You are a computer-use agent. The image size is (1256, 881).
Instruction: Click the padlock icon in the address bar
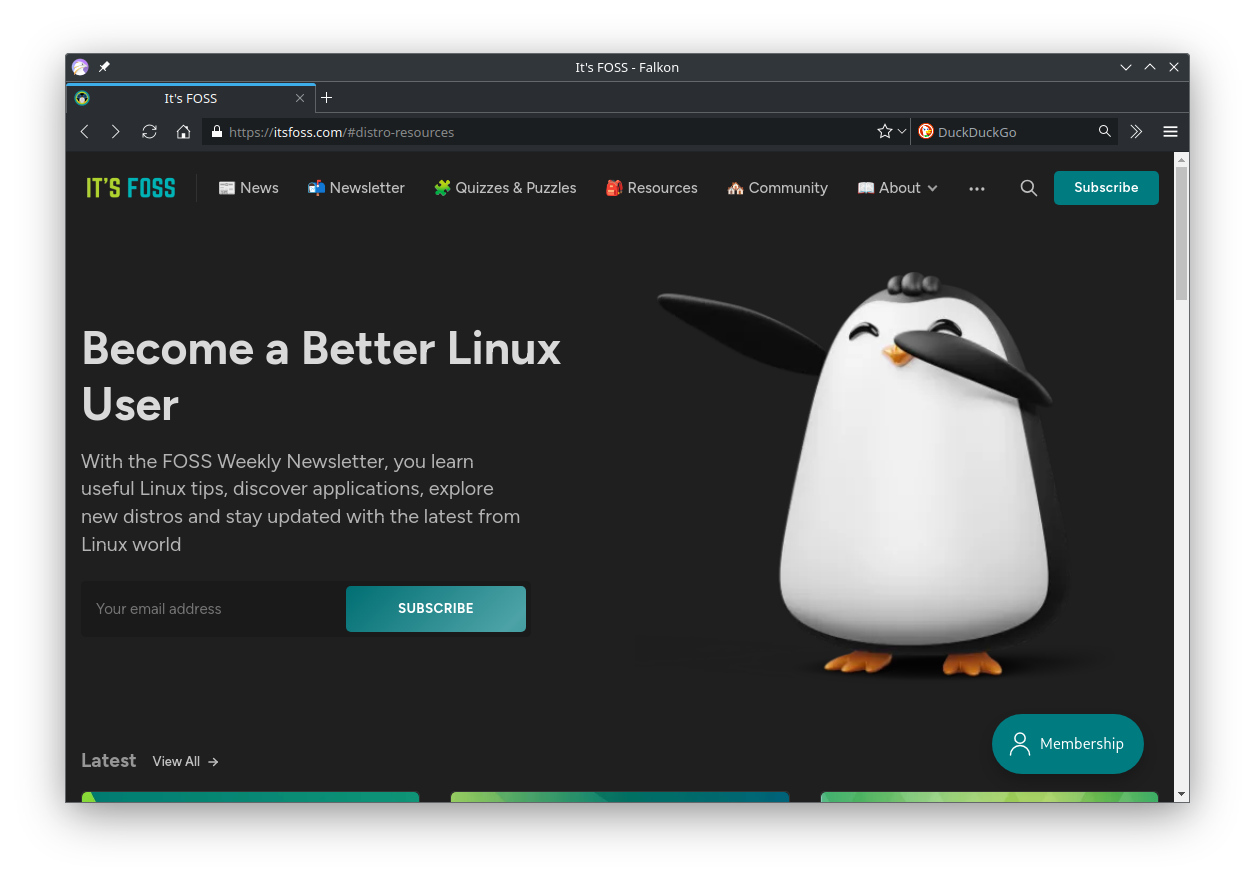pos(216,131)
